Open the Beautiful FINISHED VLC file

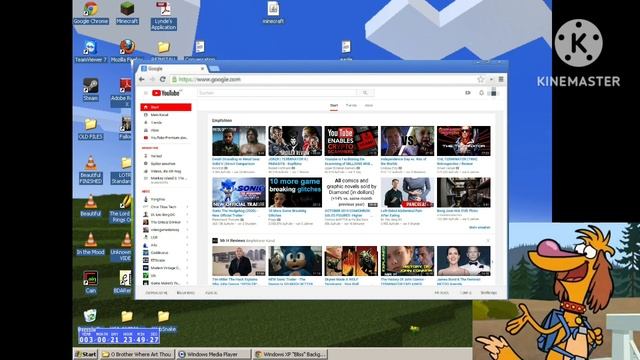[91, 163]
